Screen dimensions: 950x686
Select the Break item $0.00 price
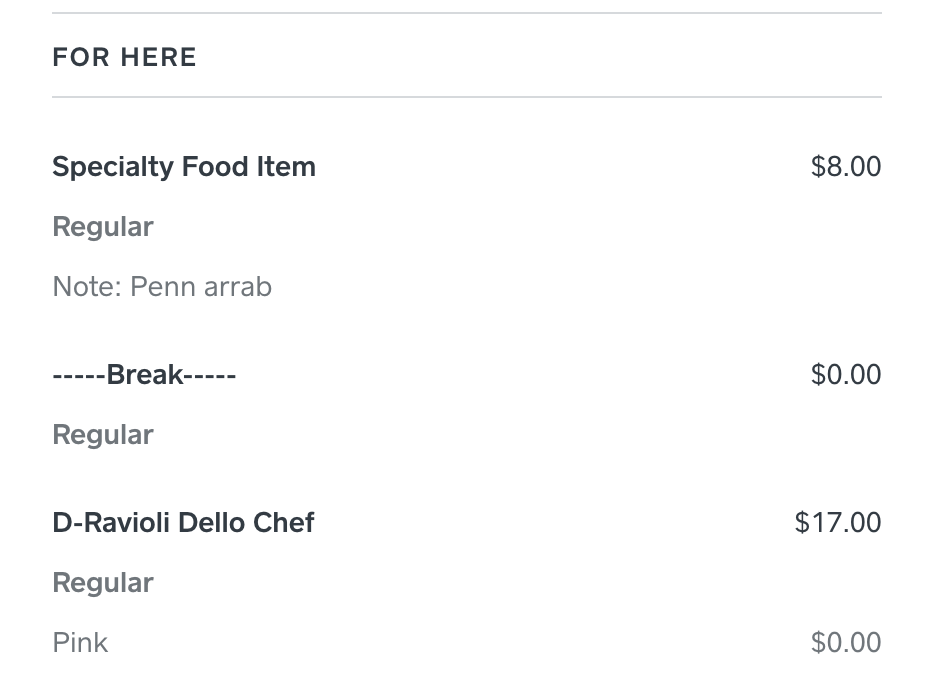pos(846,375)
